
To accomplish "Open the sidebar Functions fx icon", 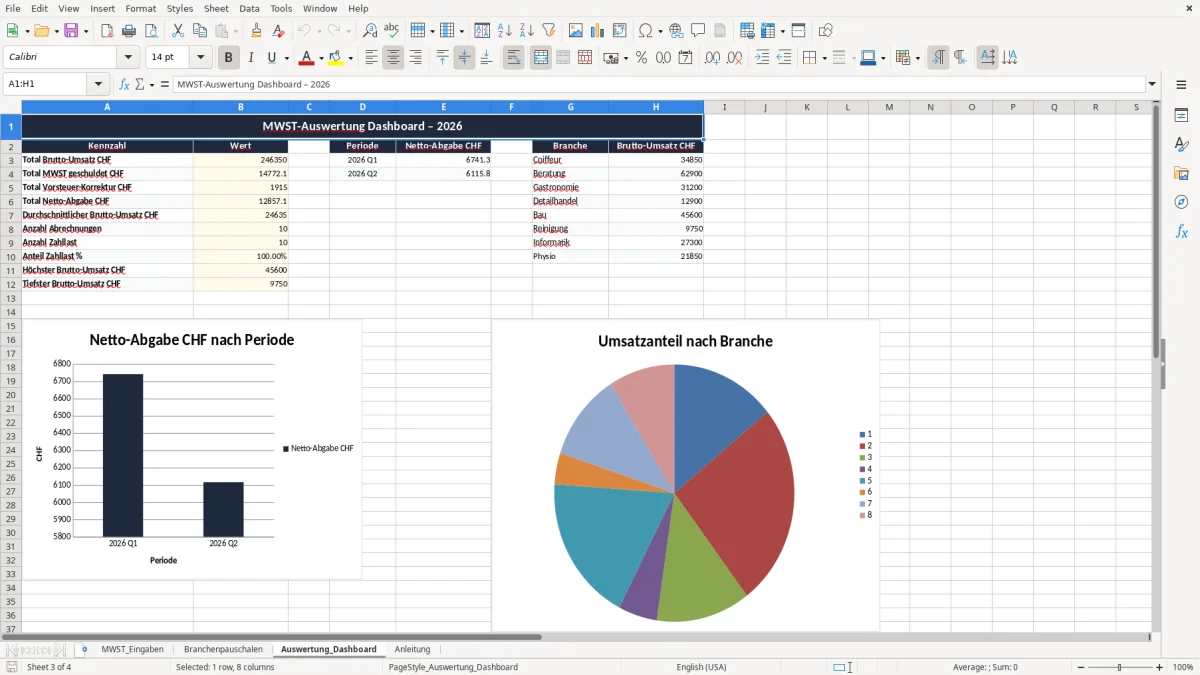I will [1181, 231].
